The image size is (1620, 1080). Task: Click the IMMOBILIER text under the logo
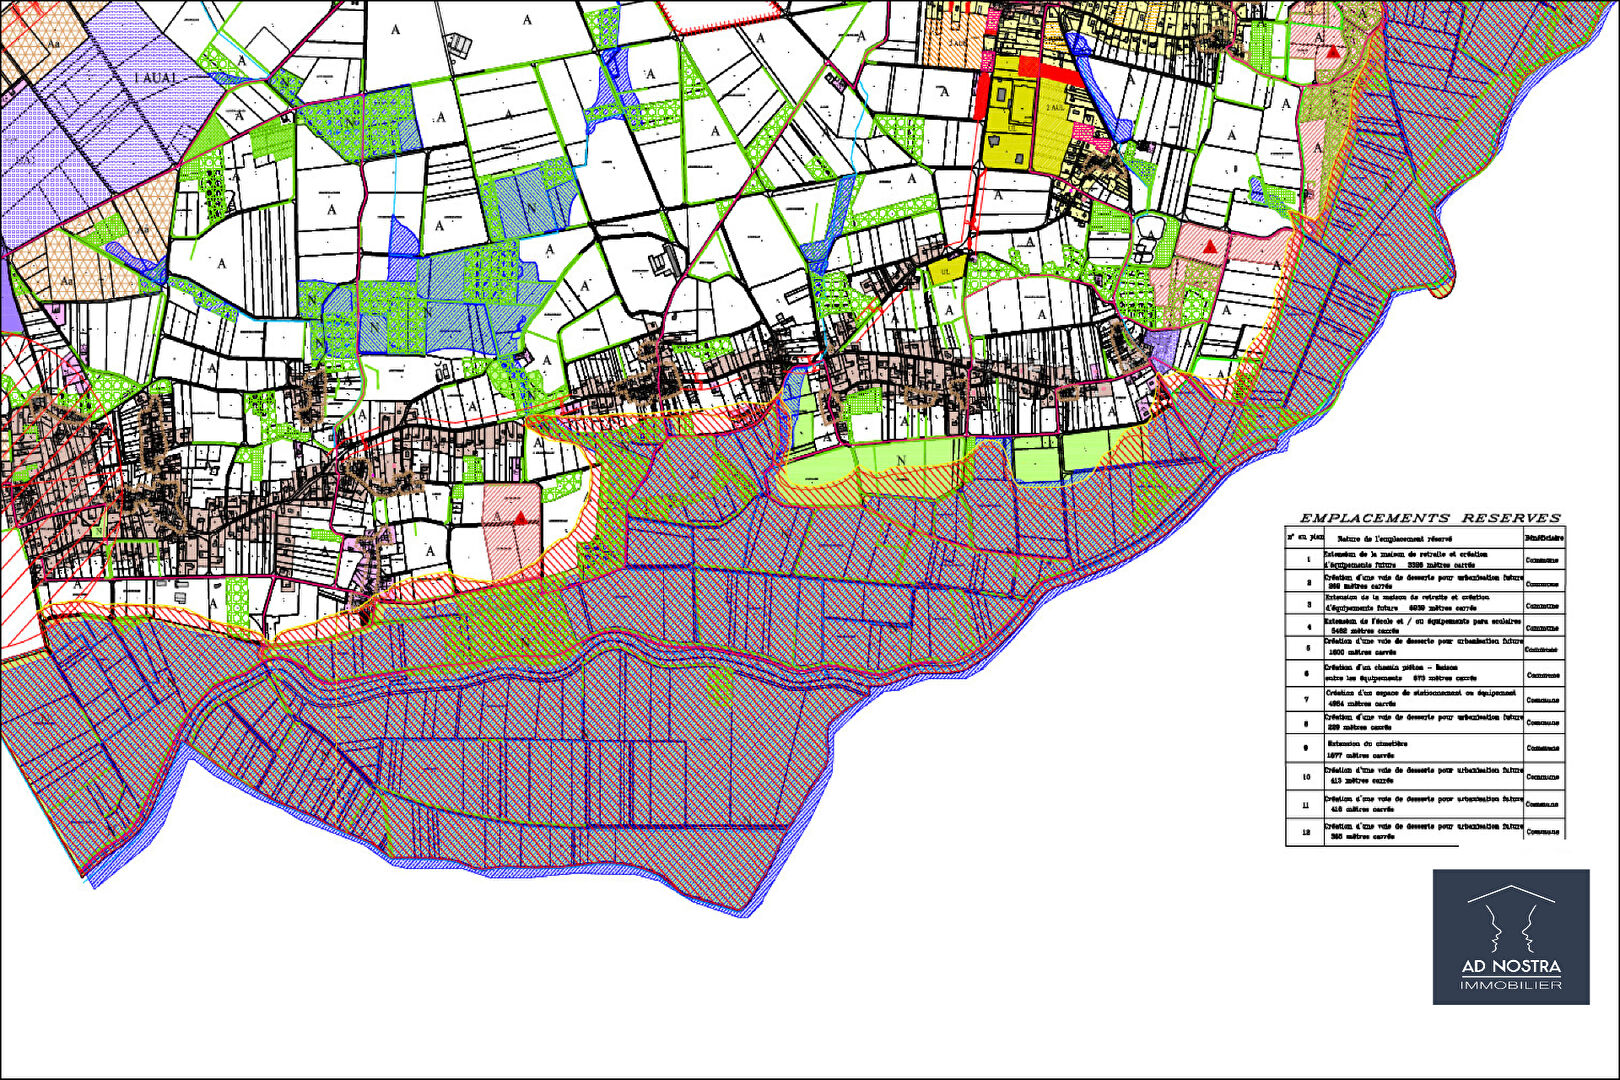pyautogui.click(x=1510, y=985)
